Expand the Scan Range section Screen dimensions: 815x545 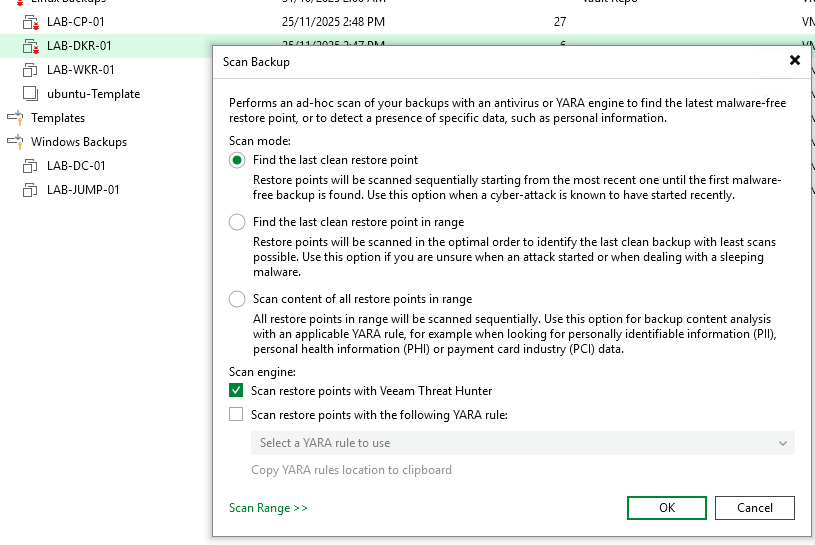tap(268, 508)
